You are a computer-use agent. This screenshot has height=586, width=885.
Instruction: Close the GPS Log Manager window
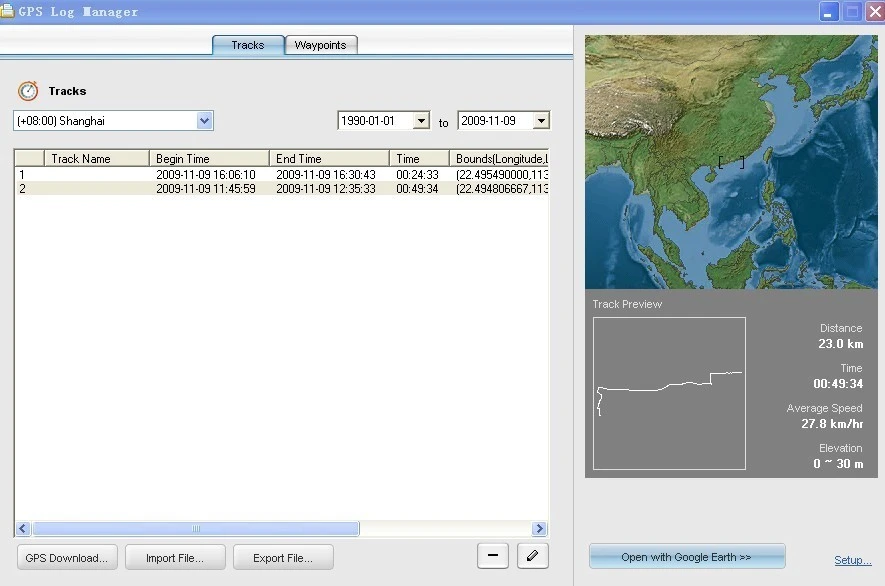point(875,12)
